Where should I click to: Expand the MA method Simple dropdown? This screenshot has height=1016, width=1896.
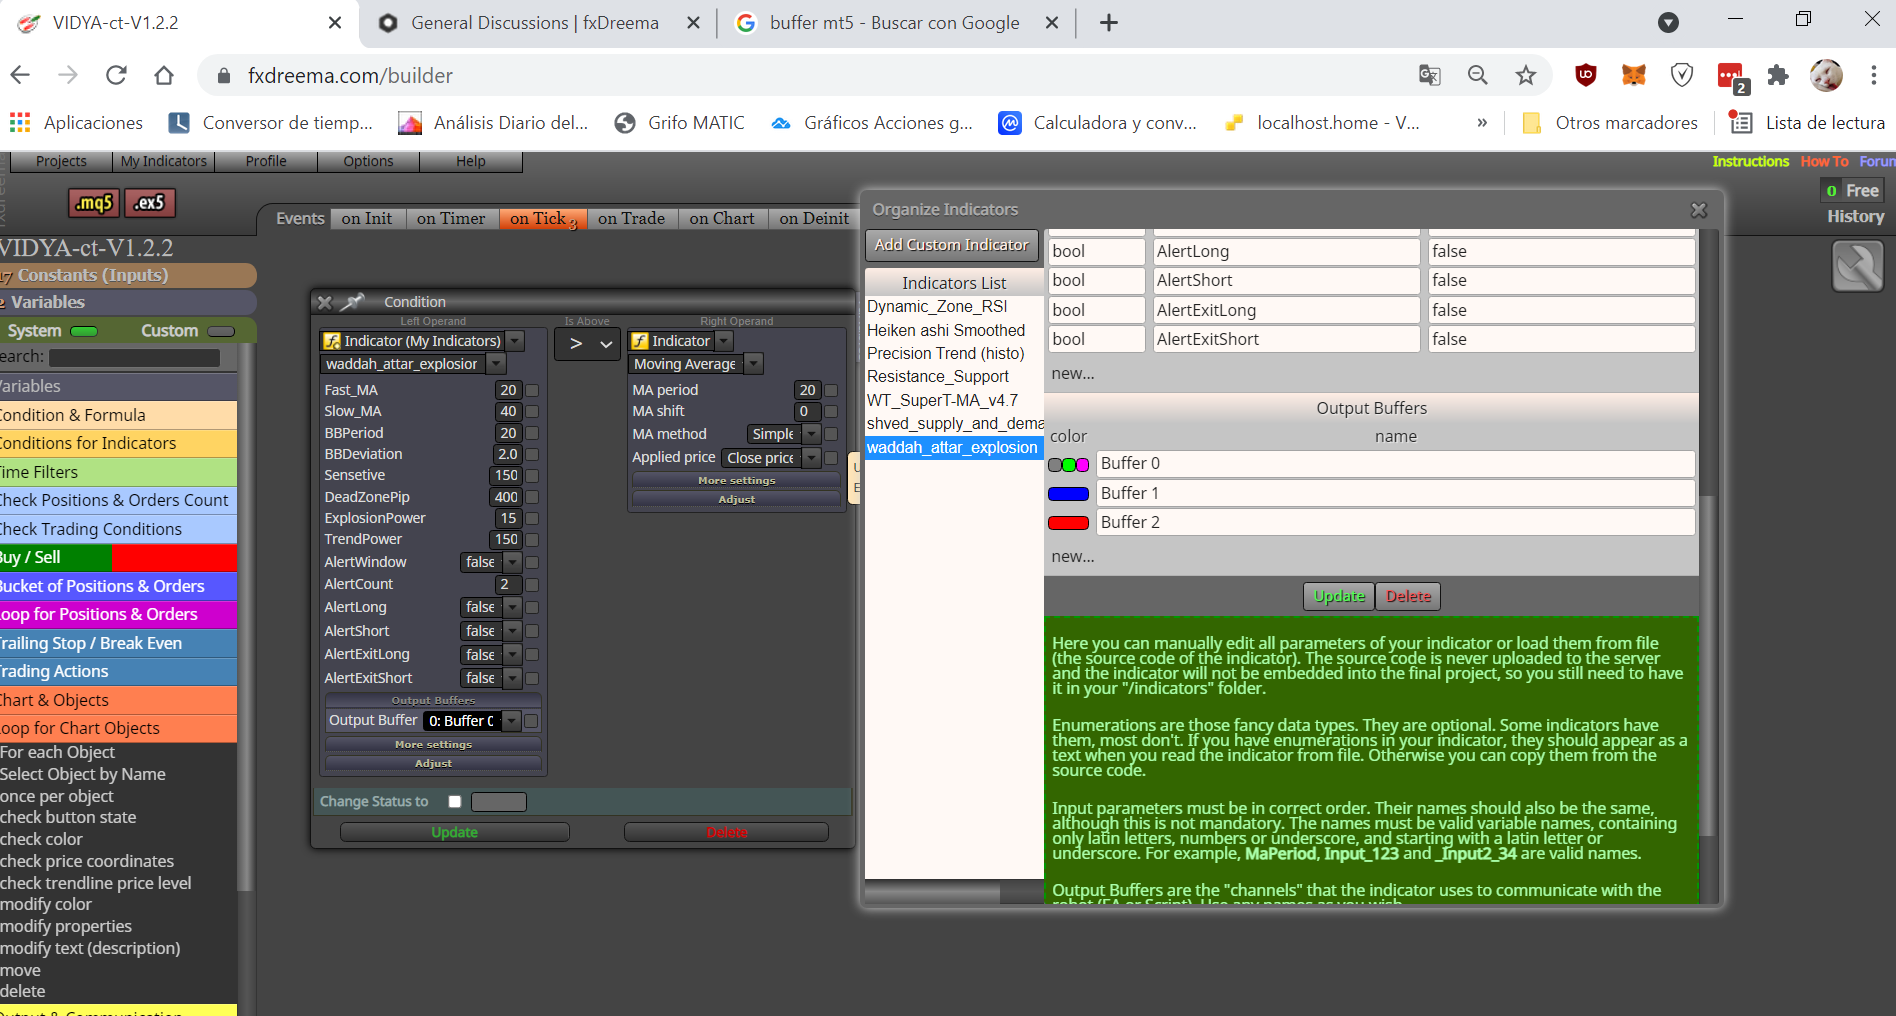click(x=783, y=434)
